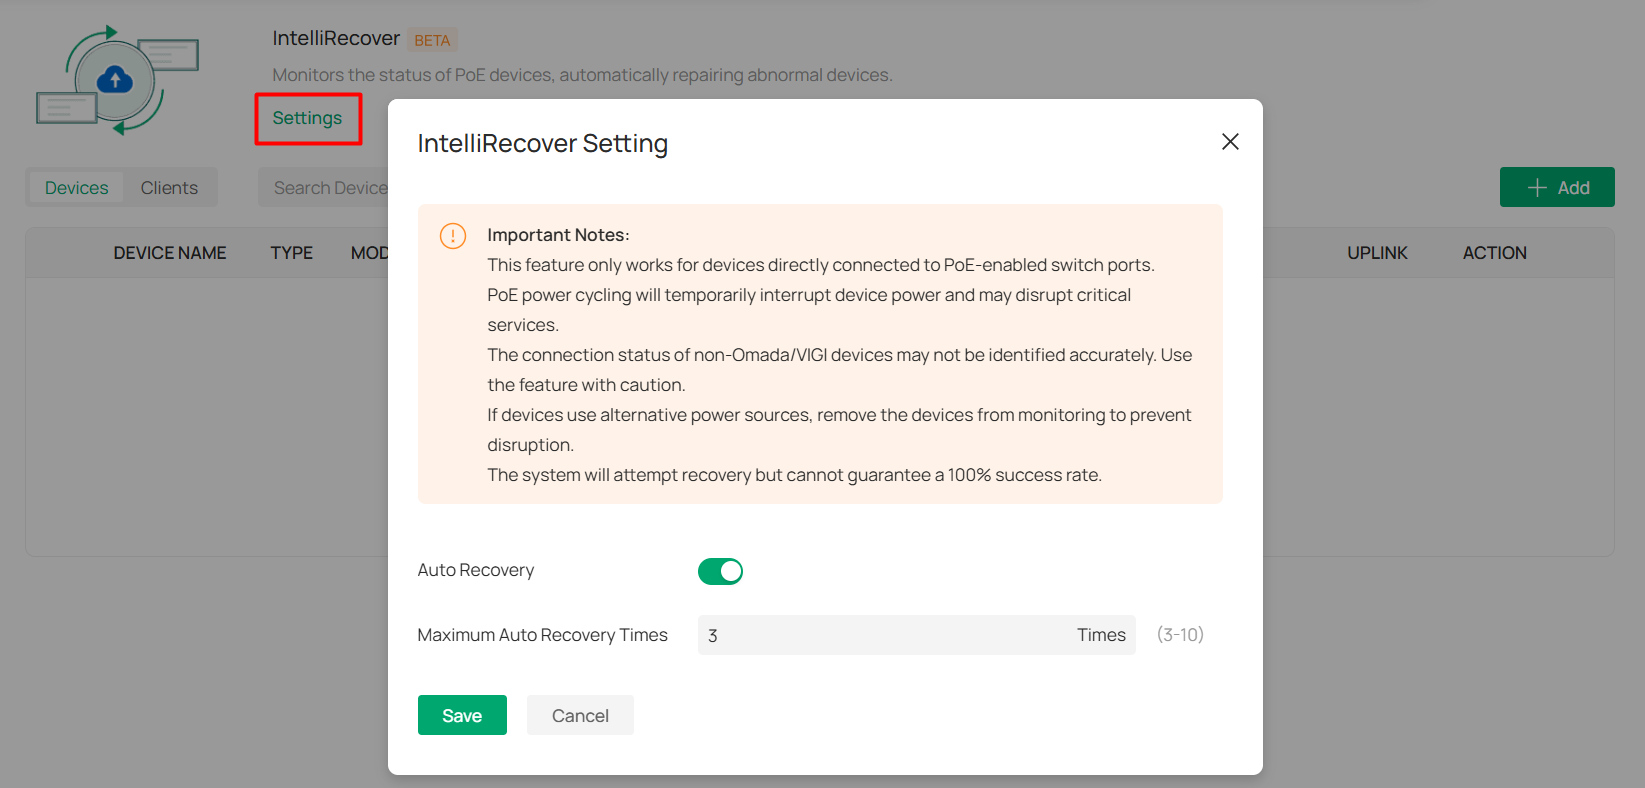The height and width of the screenshot is (788, 1645).
Task: Click the Auto Recovery label
Action: 476,570
